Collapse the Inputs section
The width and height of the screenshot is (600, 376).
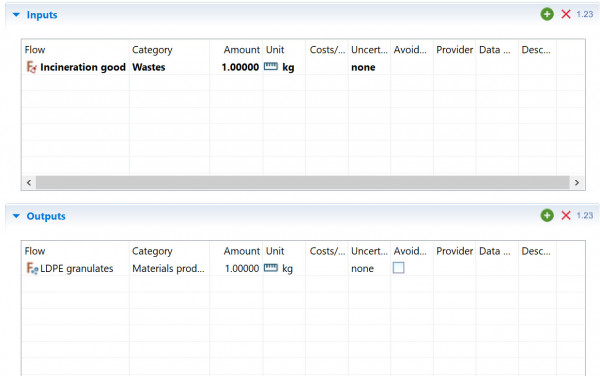pos(16,15)
